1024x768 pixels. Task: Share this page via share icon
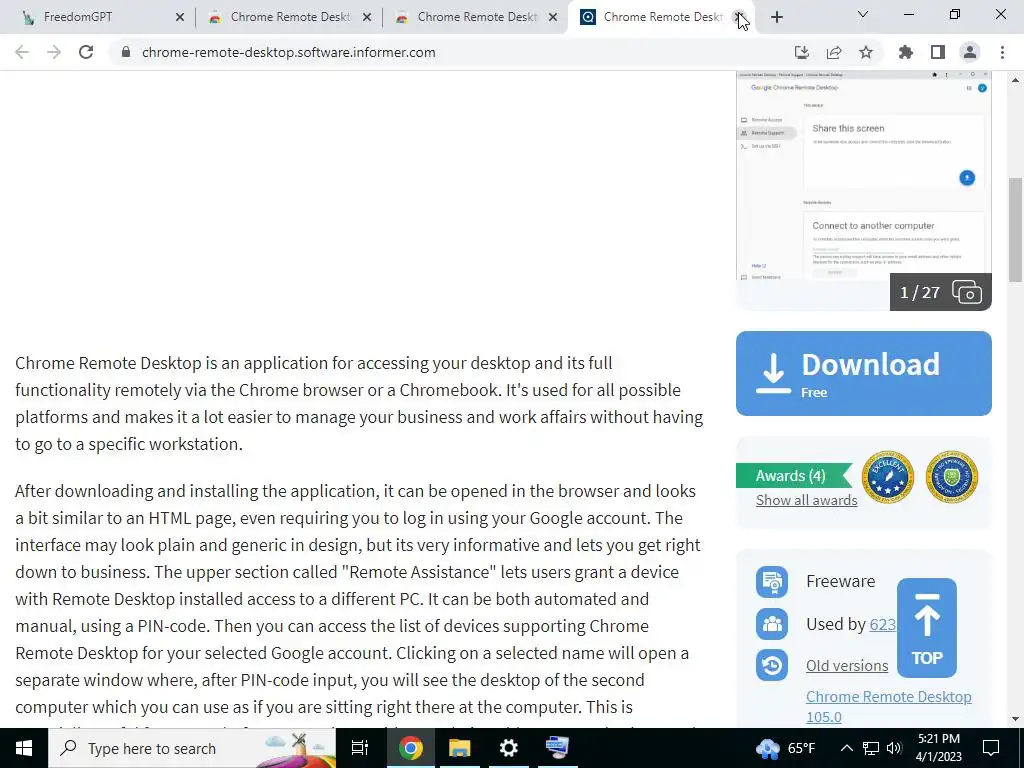(x=833, y=52)
